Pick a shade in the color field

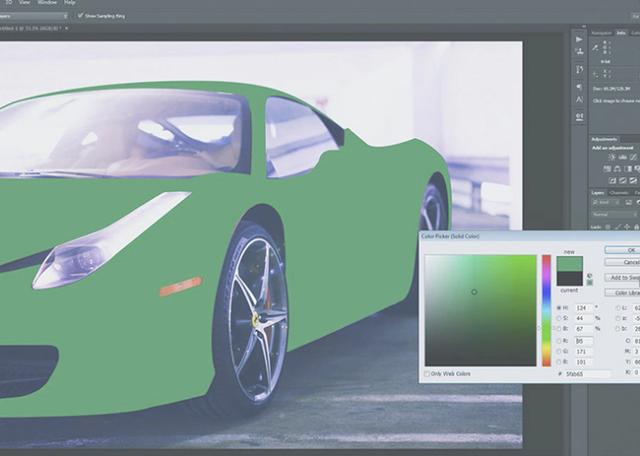click(x=480, y=311)
